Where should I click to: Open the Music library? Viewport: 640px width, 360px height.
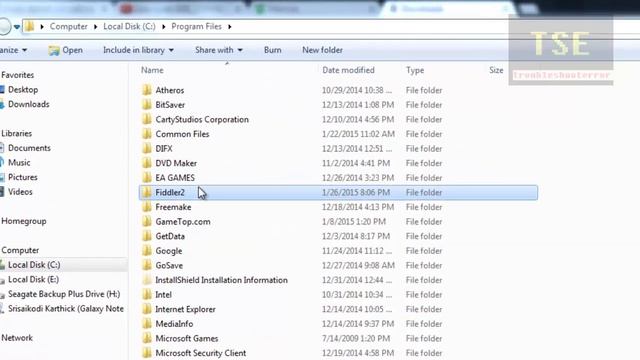19,163
